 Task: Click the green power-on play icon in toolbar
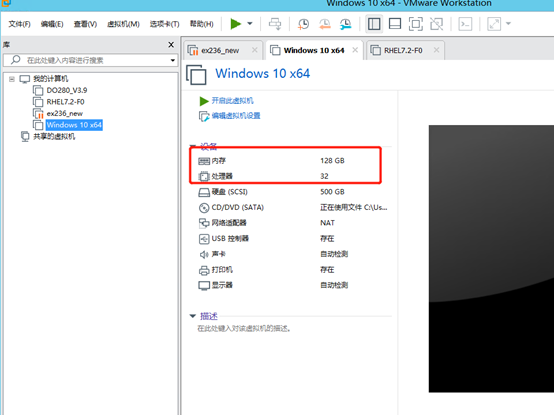coord(235,24)
